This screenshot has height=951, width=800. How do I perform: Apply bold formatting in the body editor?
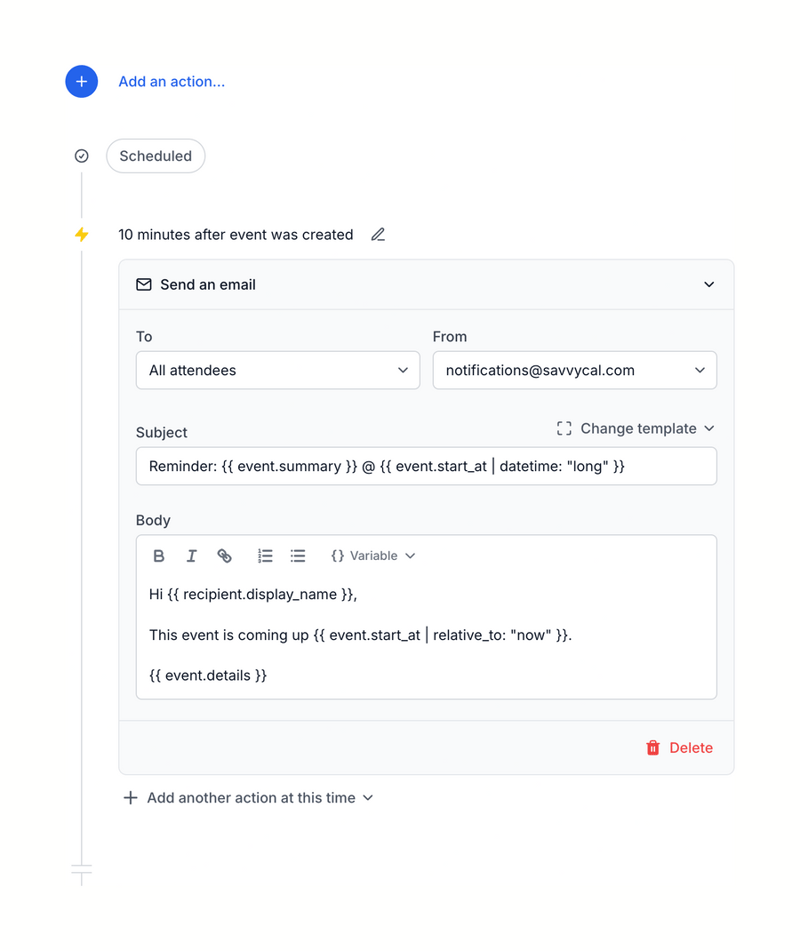pos(158,555)
